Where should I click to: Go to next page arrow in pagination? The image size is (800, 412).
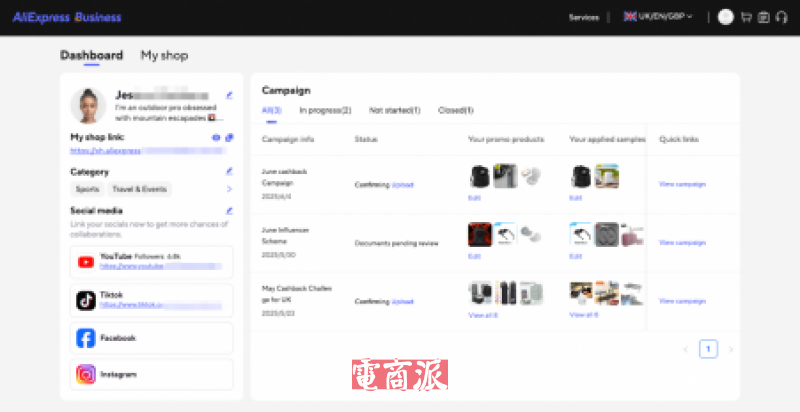pos(731,349)
